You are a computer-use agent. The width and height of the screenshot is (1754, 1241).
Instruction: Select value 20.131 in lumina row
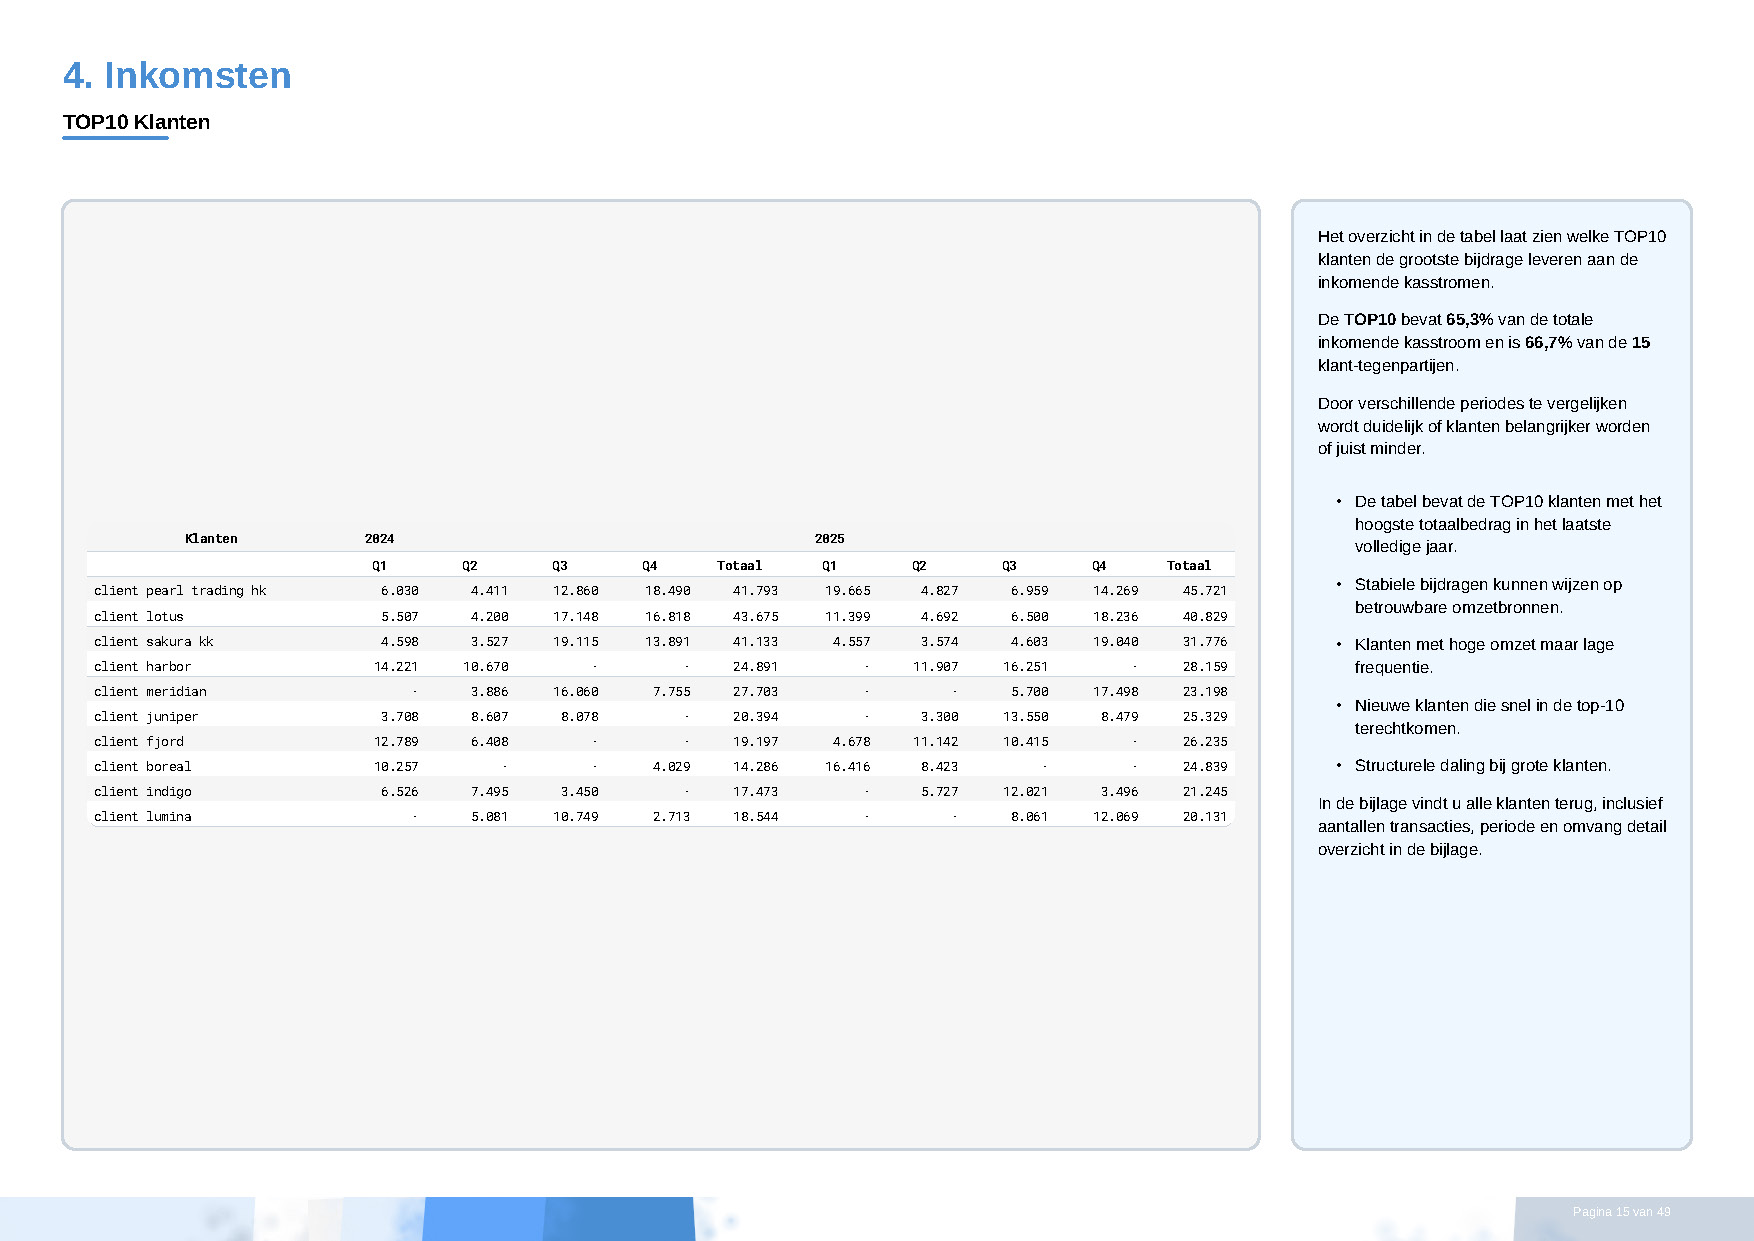(1204, 816)
